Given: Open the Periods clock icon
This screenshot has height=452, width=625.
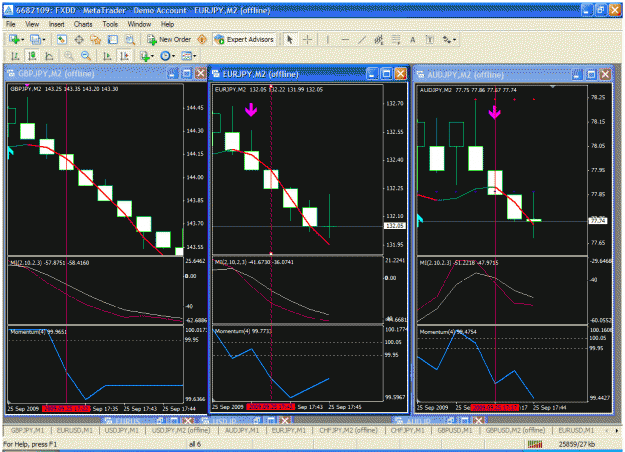Looking at the screenshot, I should (x=165, y=56).
